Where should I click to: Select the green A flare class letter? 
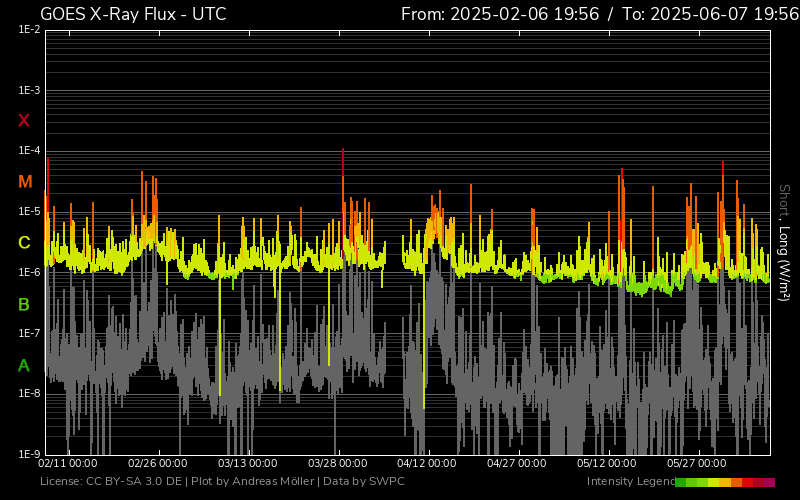[x=24, y=366]
